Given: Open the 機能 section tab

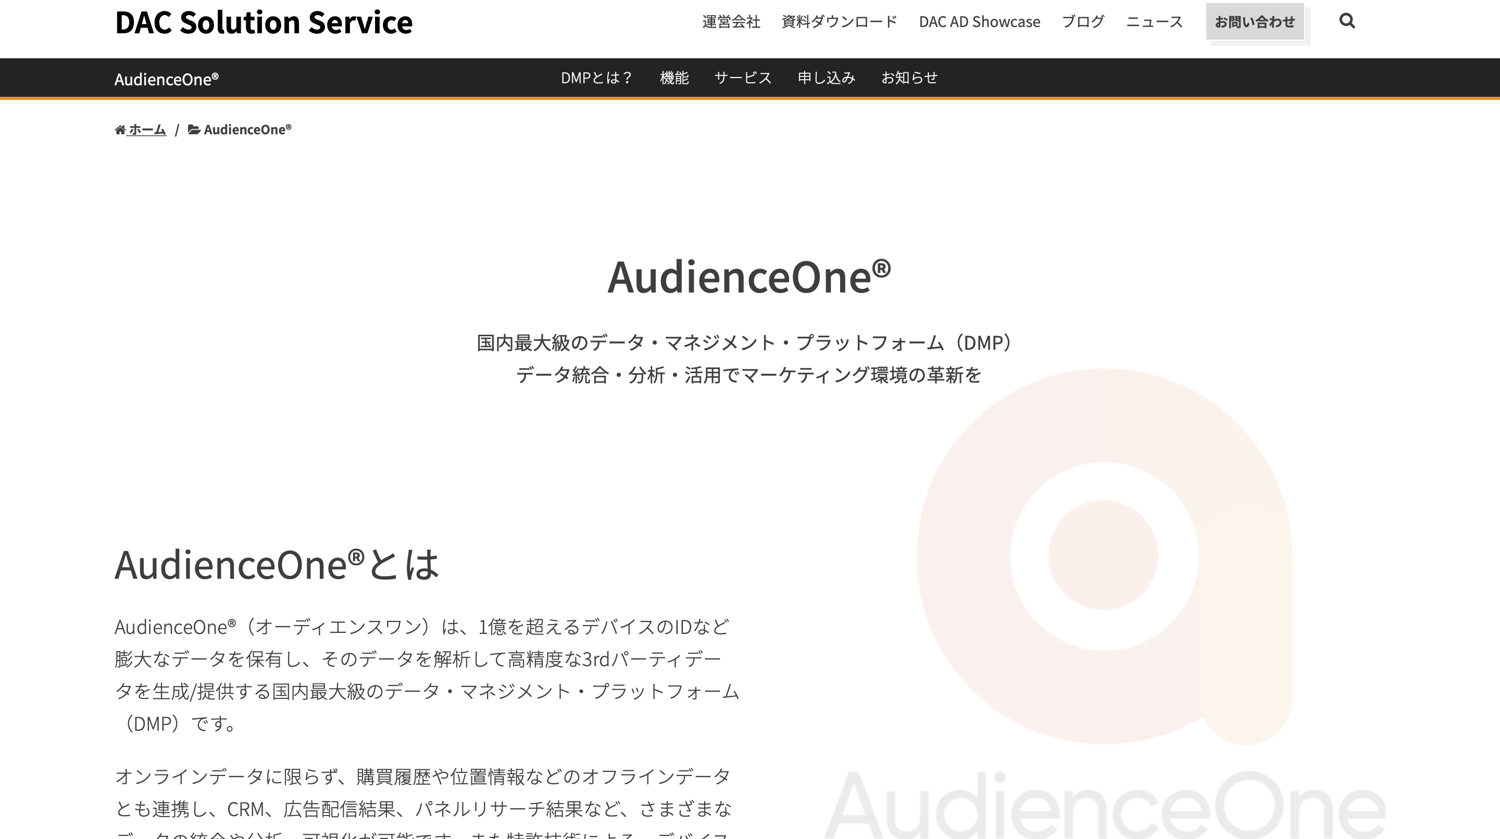Looking at the screenshot, I should 674,78.
